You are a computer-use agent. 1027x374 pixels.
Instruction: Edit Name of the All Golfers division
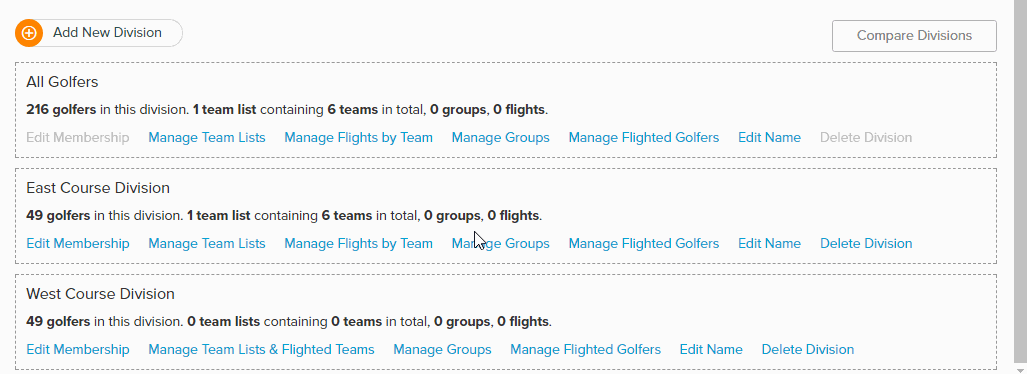click(770, 138)
